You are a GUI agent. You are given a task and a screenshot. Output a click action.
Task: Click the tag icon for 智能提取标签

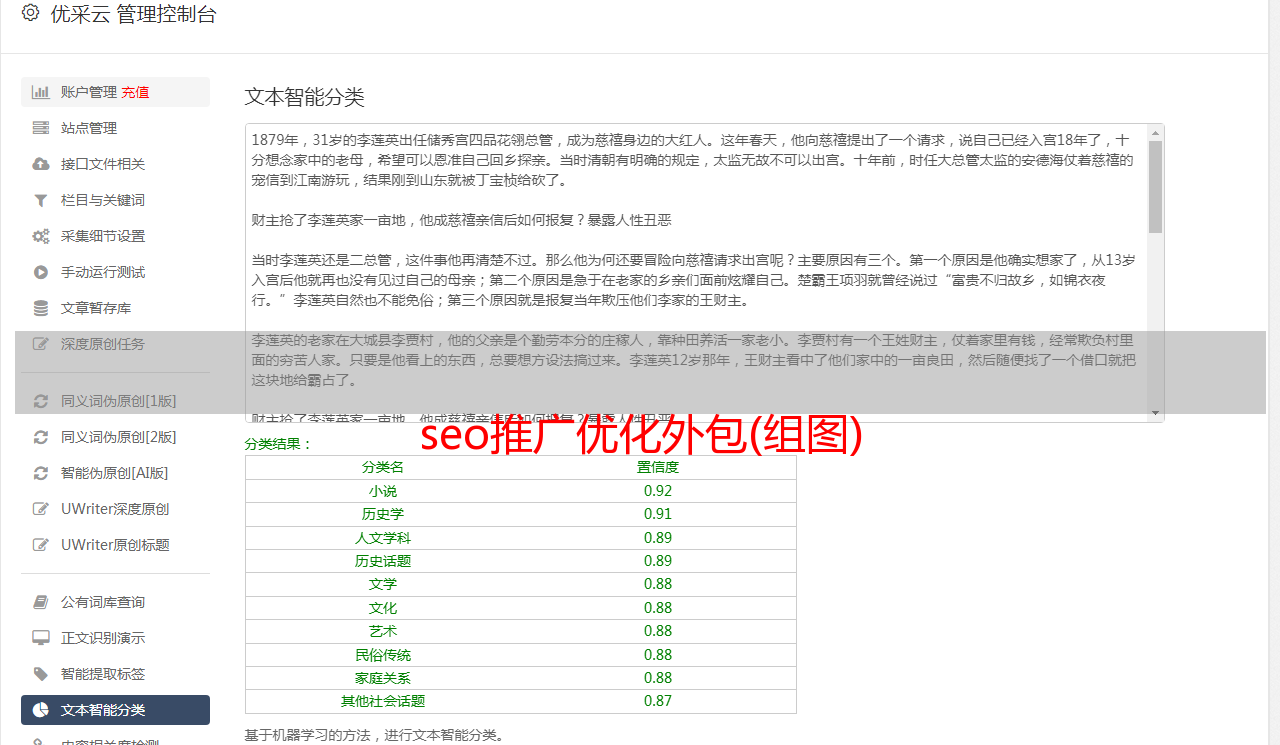point(41,674)
